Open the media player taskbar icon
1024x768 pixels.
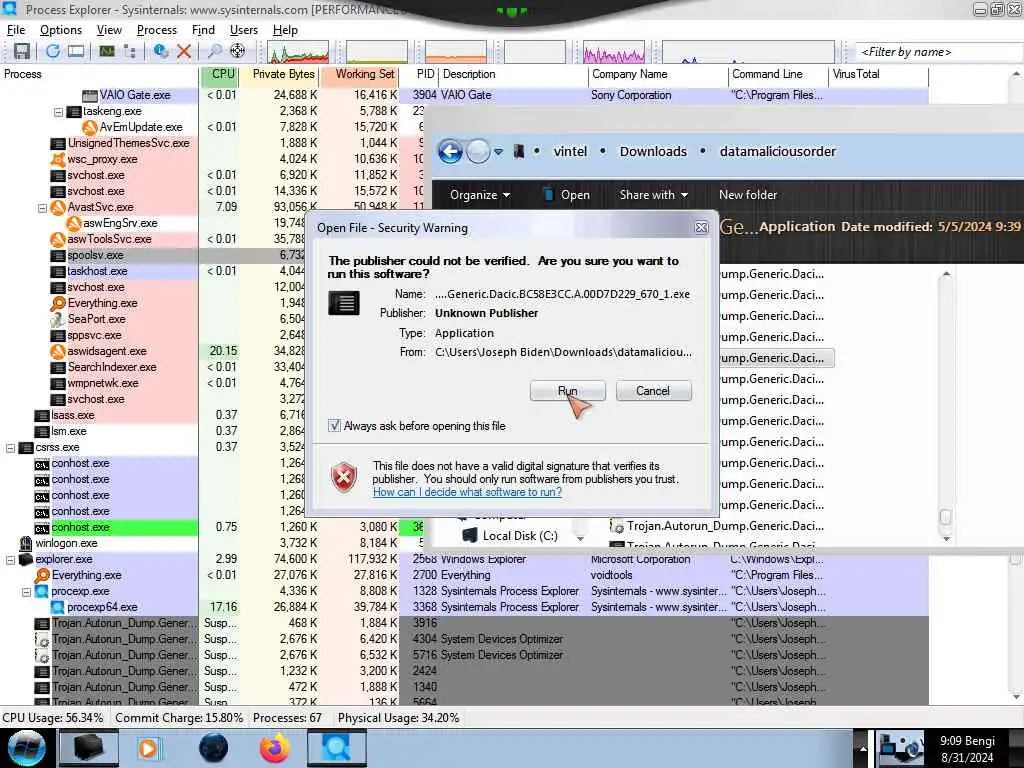click(x=148, y=748)
